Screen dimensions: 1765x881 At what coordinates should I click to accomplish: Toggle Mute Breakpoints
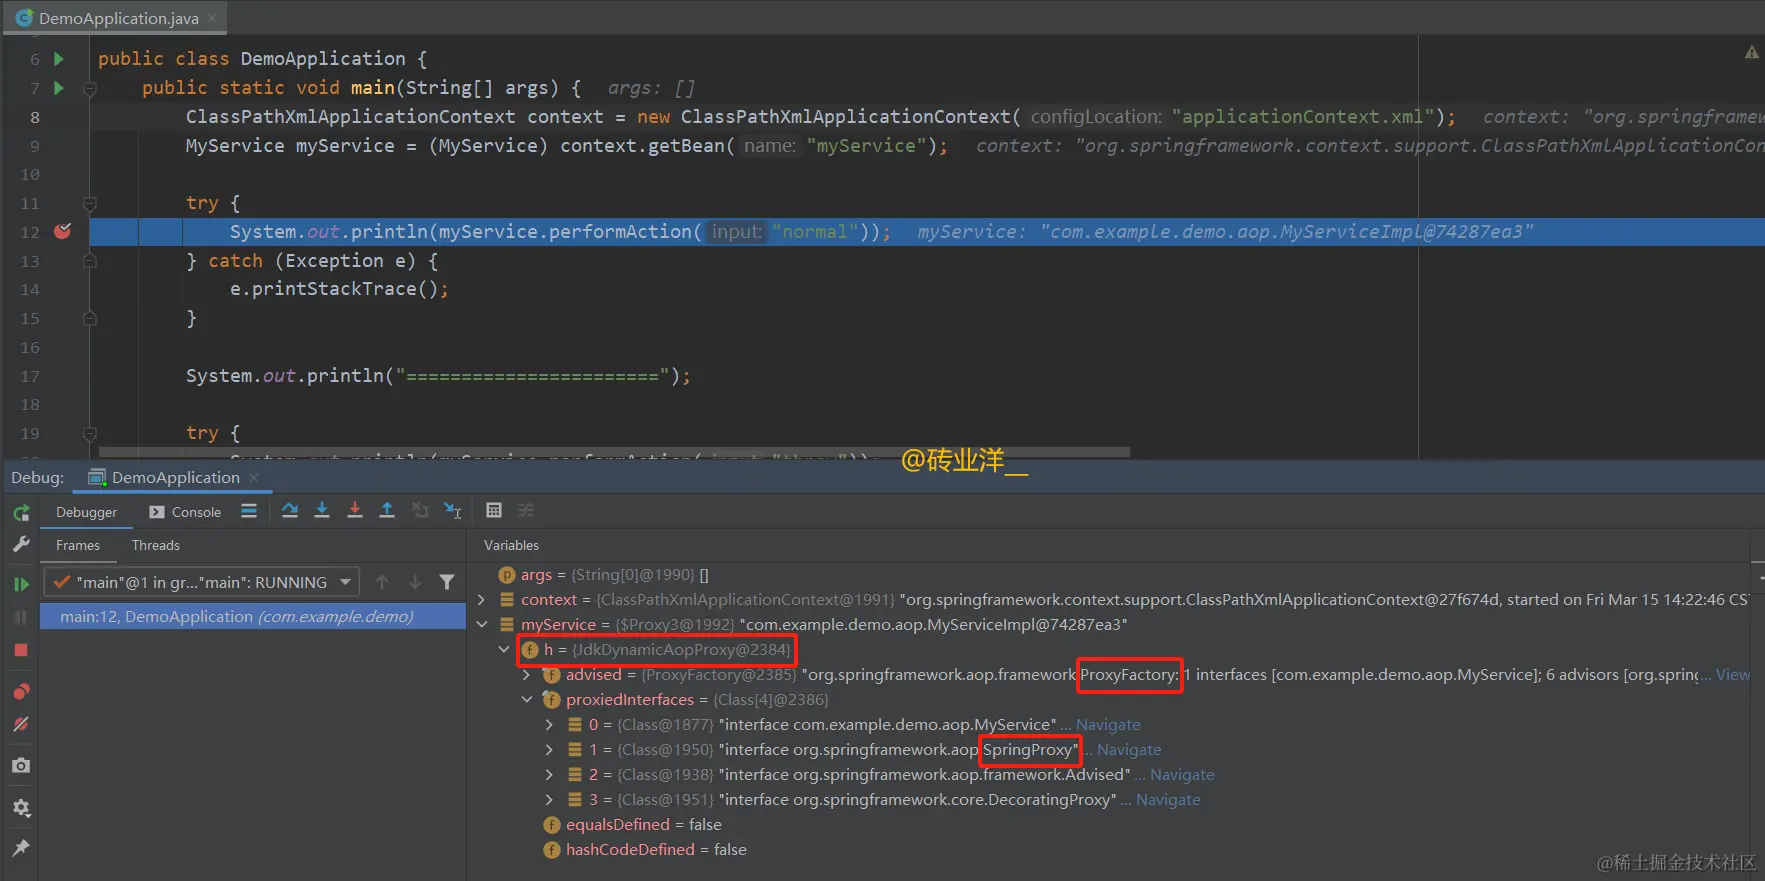(21, 724)
